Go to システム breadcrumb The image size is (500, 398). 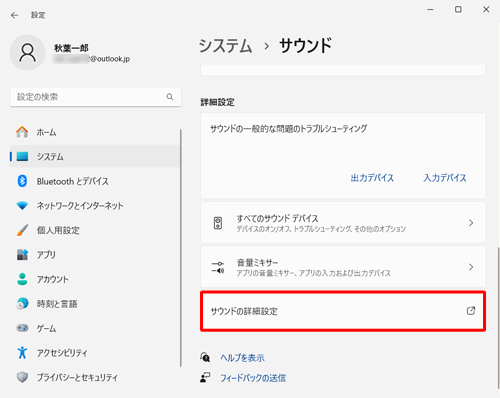click(x=225, y=46)
